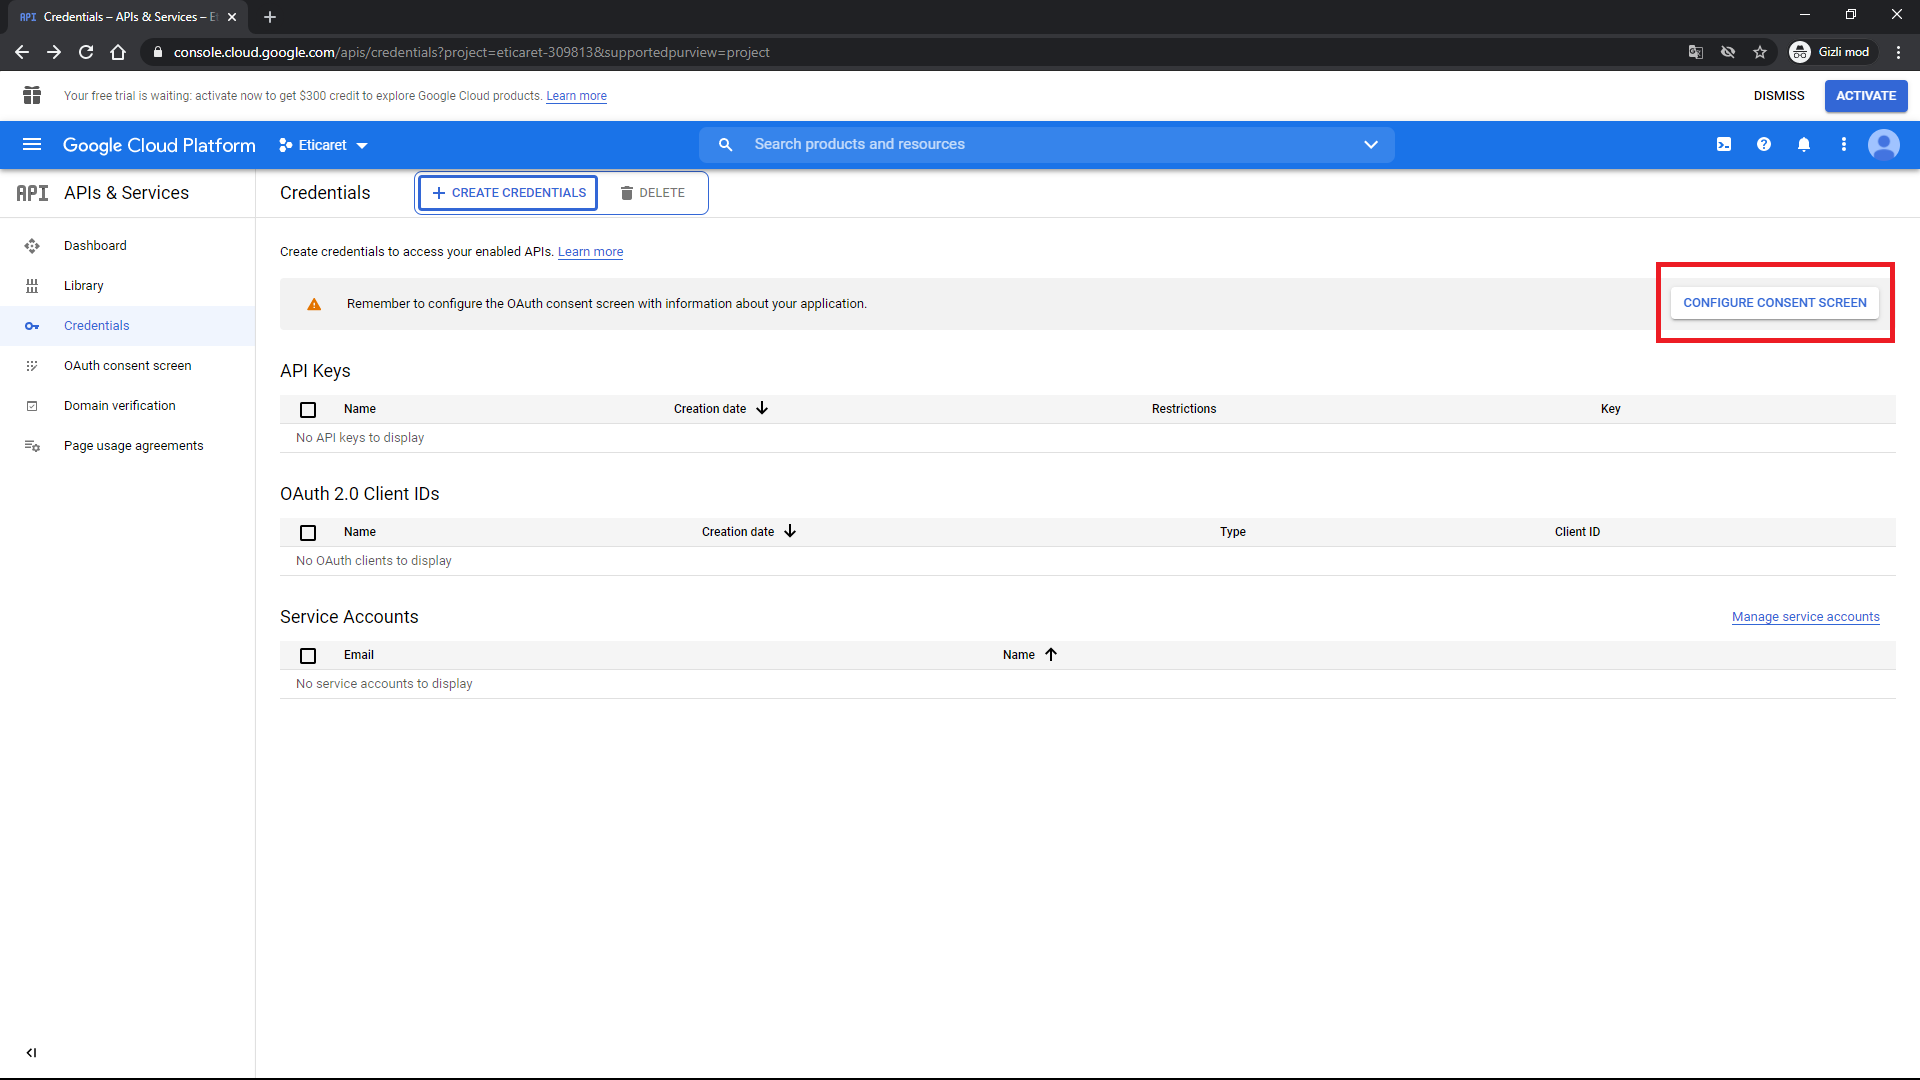Open Page usage agreements in sidebar
1920x1080 pixels.
click(128, 446)
